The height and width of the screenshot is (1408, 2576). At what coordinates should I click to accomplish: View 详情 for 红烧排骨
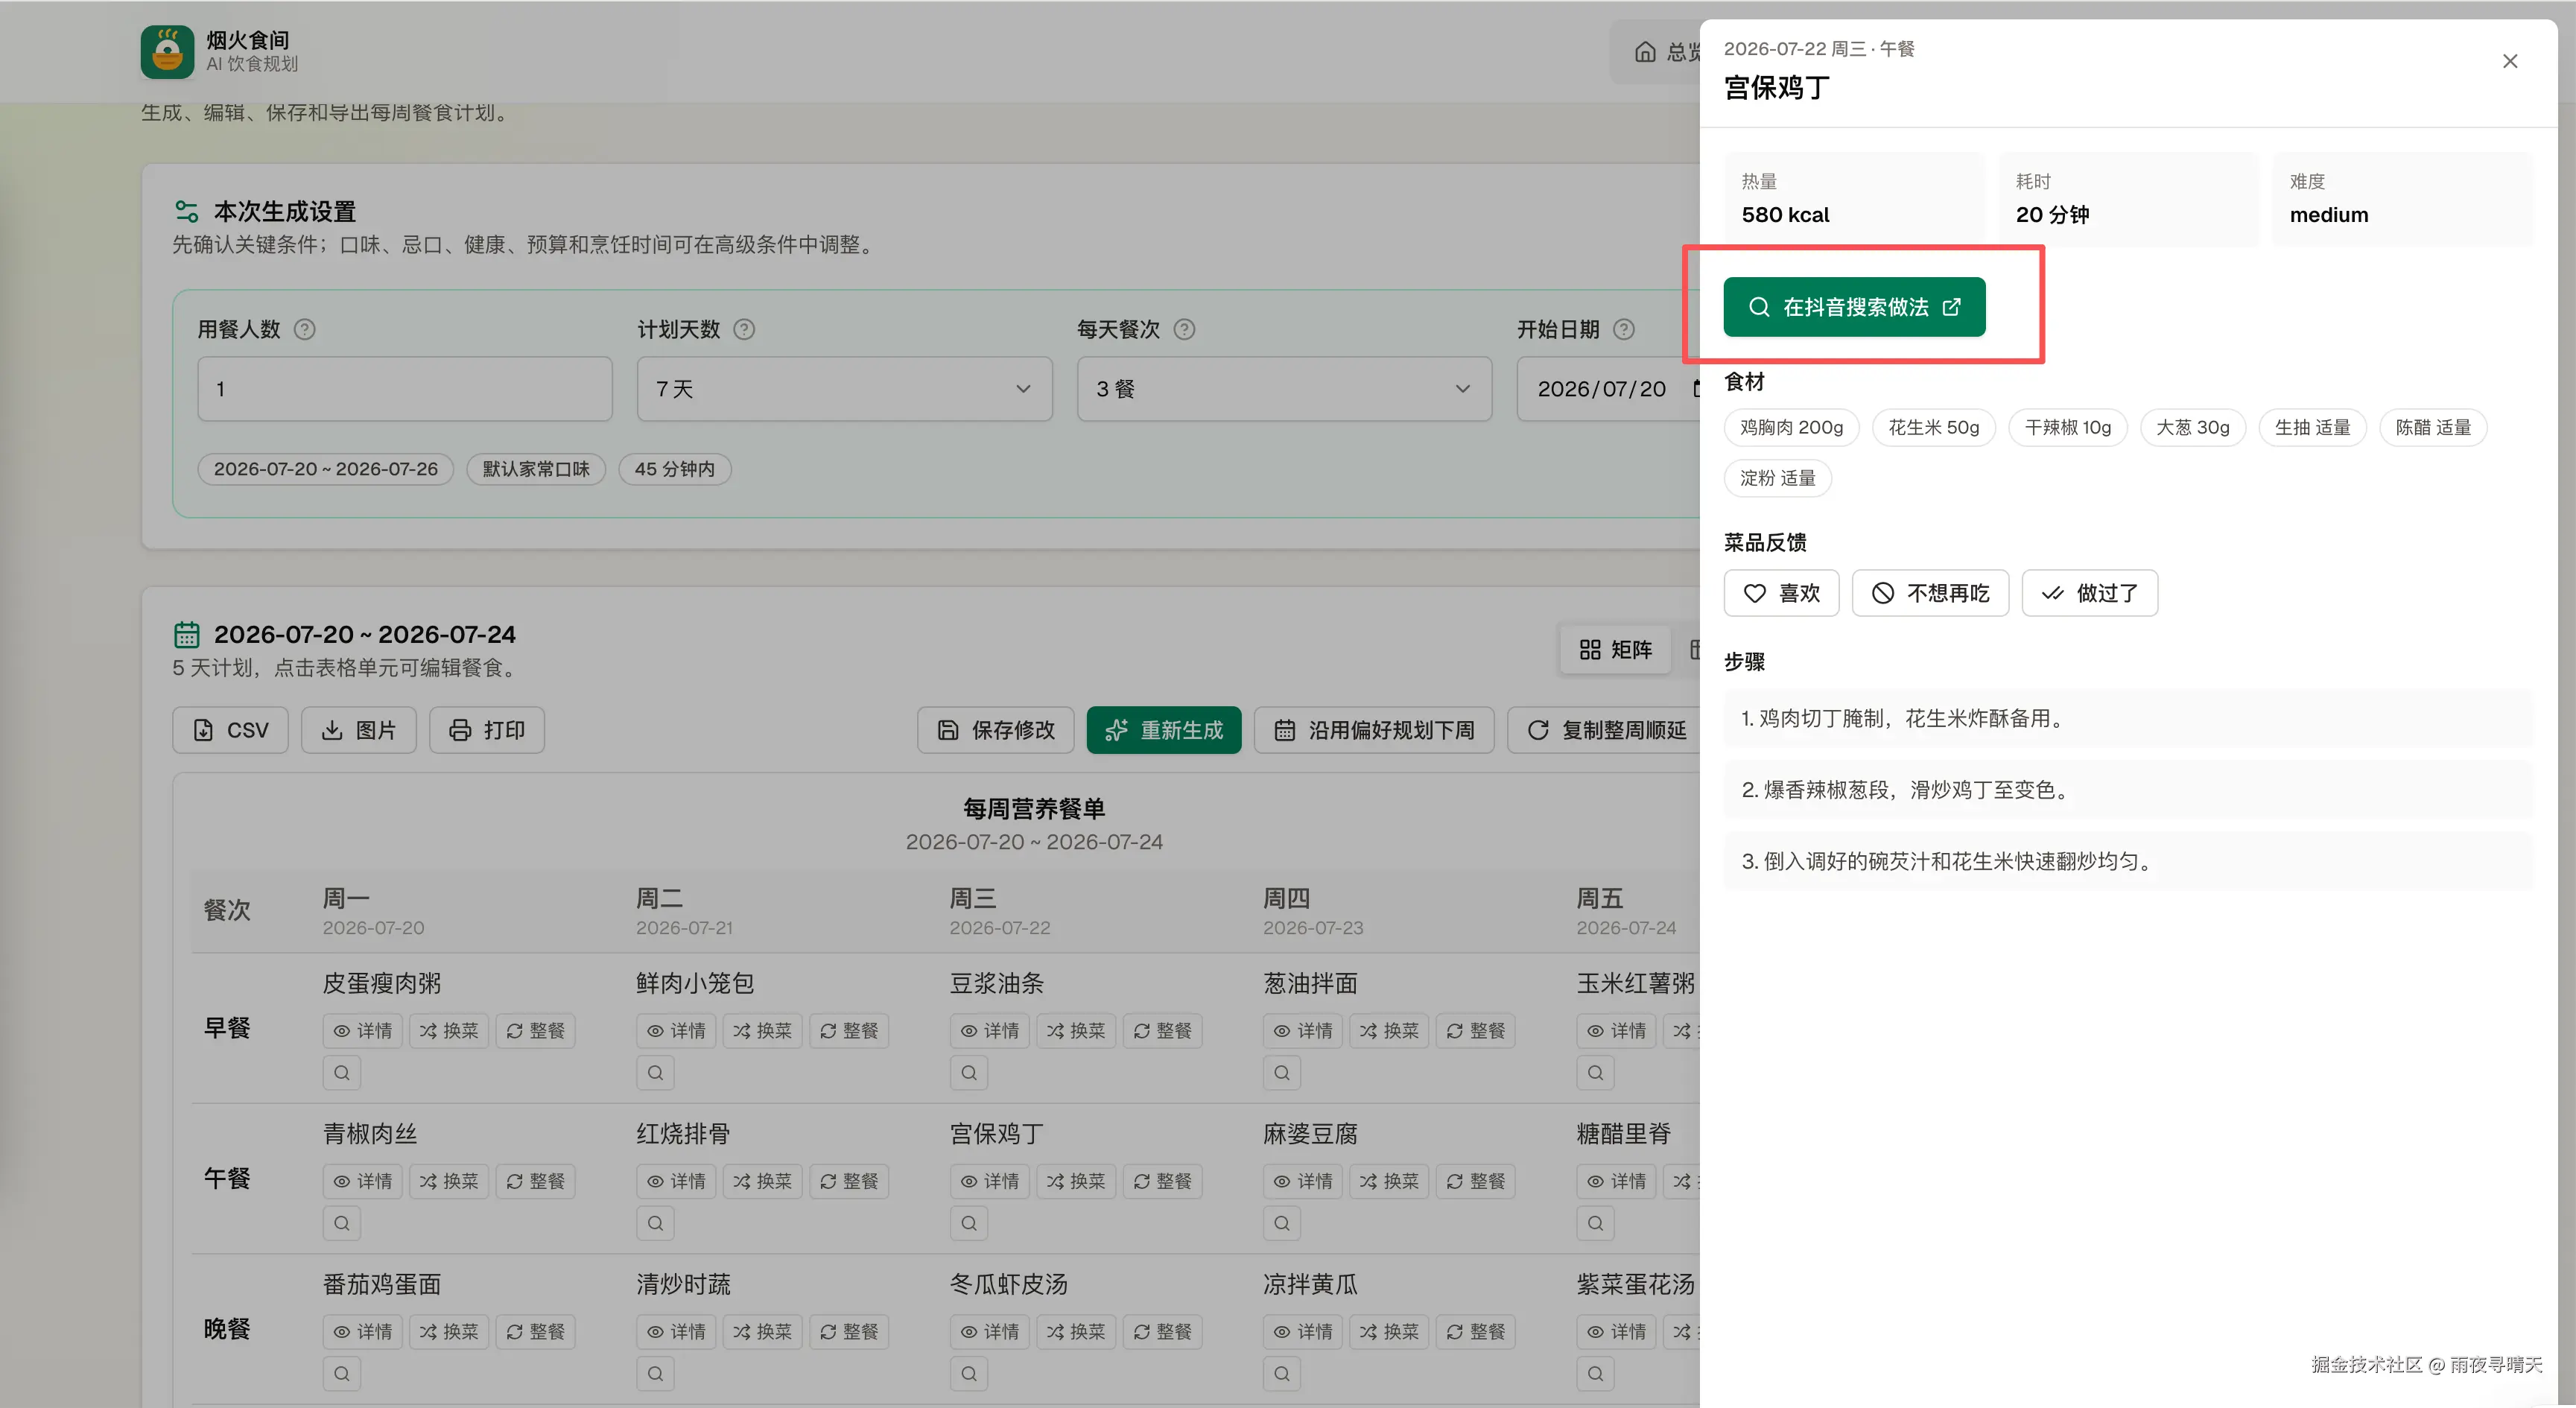click(676, 1181)
